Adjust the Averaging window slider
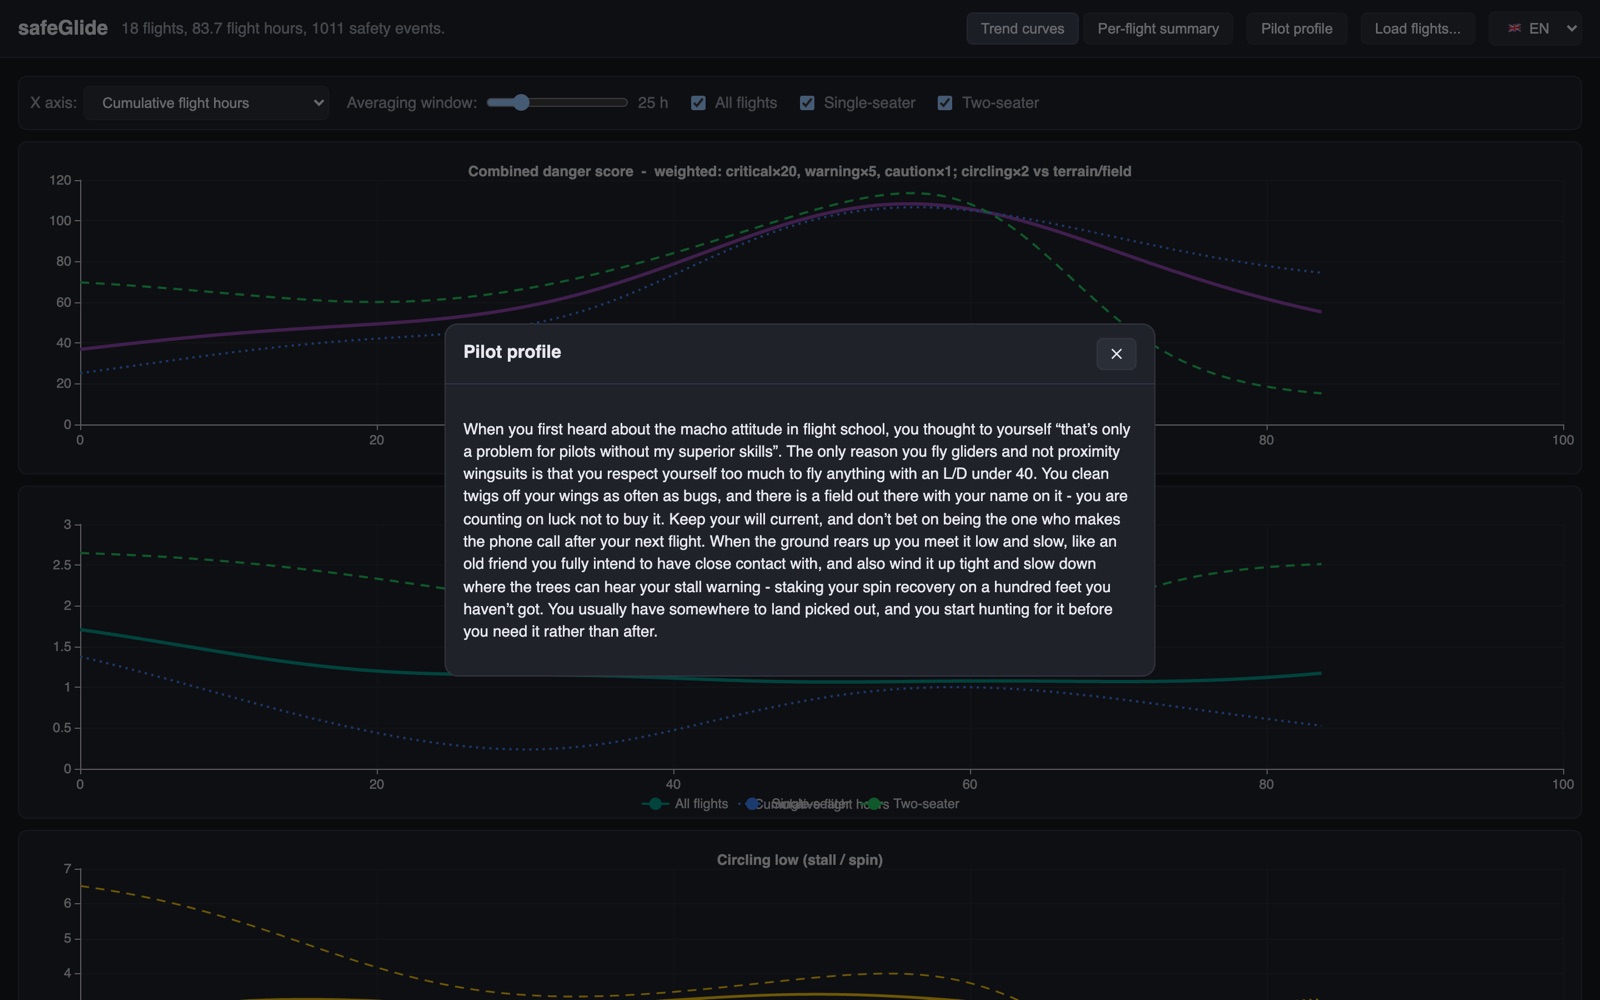The width and height of the screenshot is (1600, 1000). (x=557, y=103)
